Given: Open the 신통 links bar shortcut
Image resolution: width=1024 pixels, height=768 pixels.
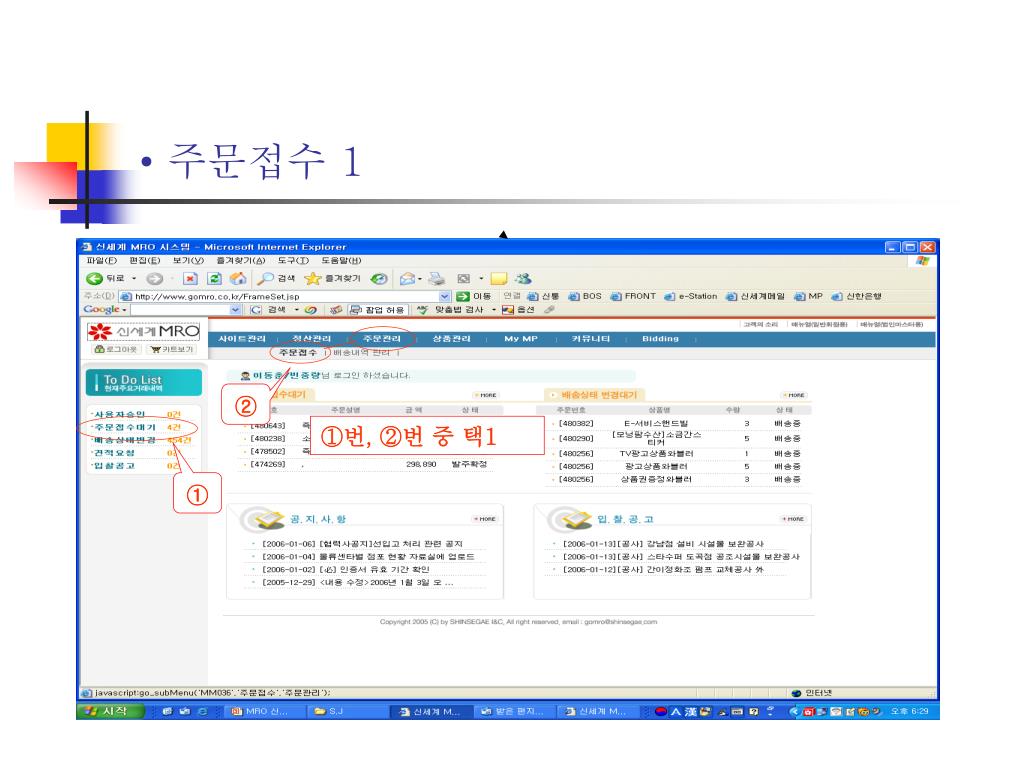Looking at the screenshot, I should coord(543,296).
